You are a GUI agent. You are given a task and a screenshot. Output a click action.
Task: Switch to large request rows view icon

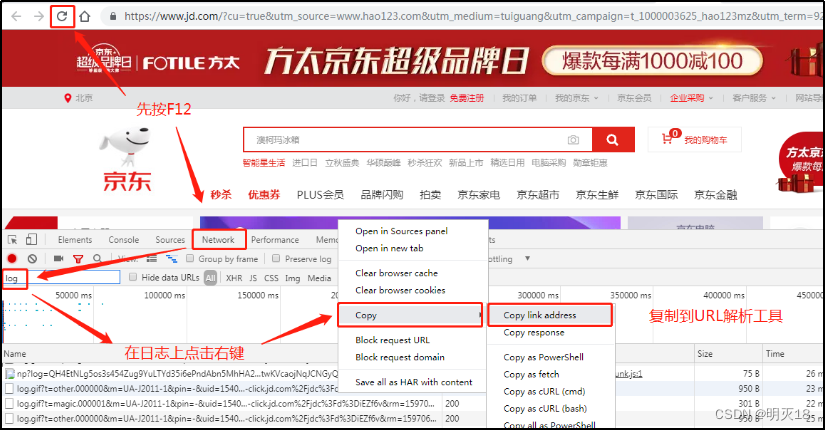(152, 258)
